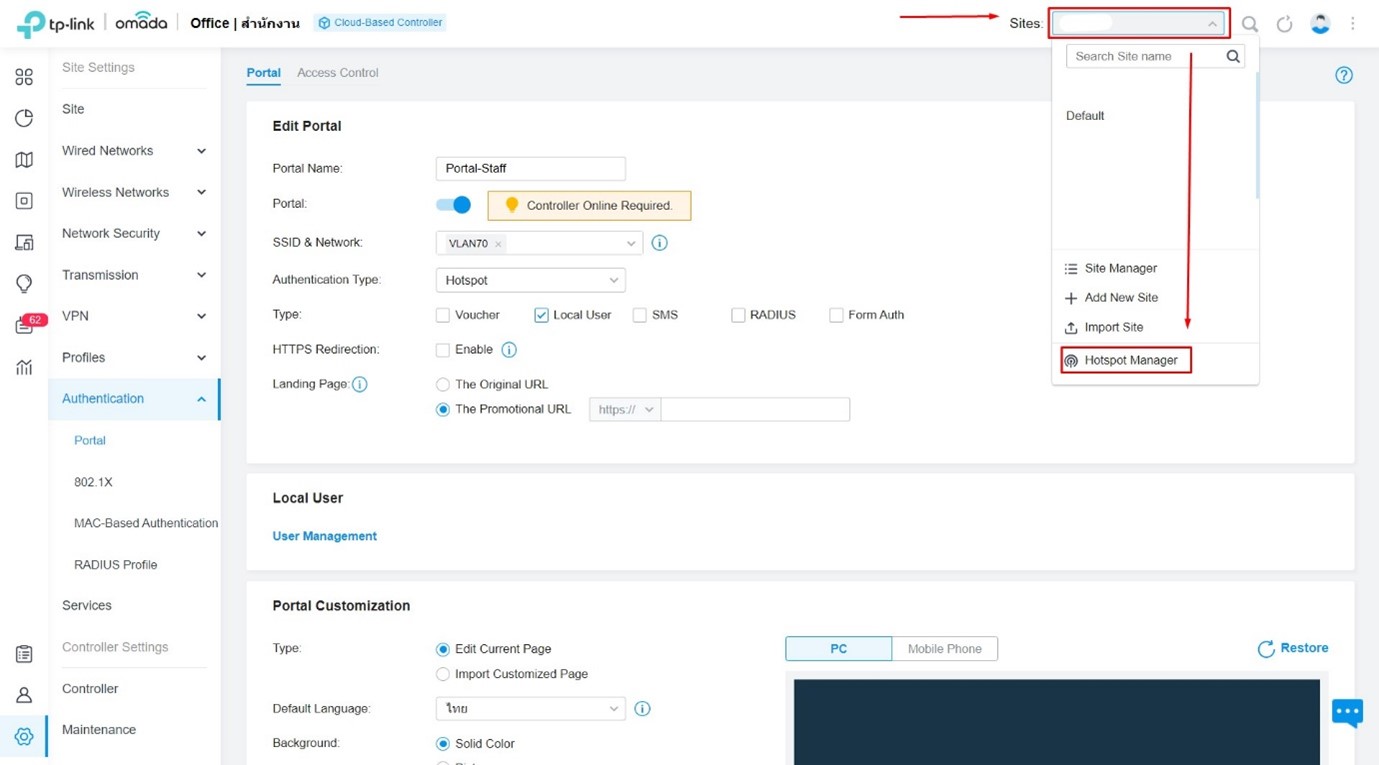Image resolution: width=1379 pixels, height=765 pixels.
Task: Open the Statistics pie chart icon
Action: (x=24, y=118)
